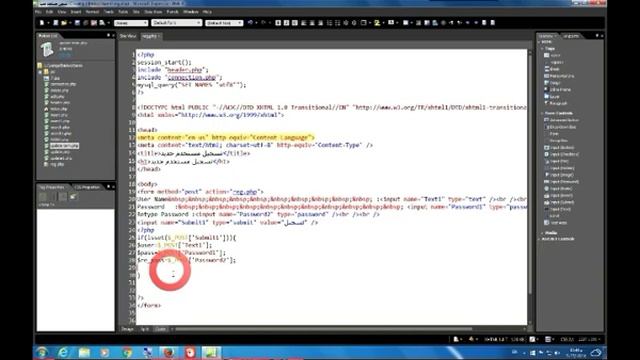Switch to Apply Styles panel tab

coord(571,36)
